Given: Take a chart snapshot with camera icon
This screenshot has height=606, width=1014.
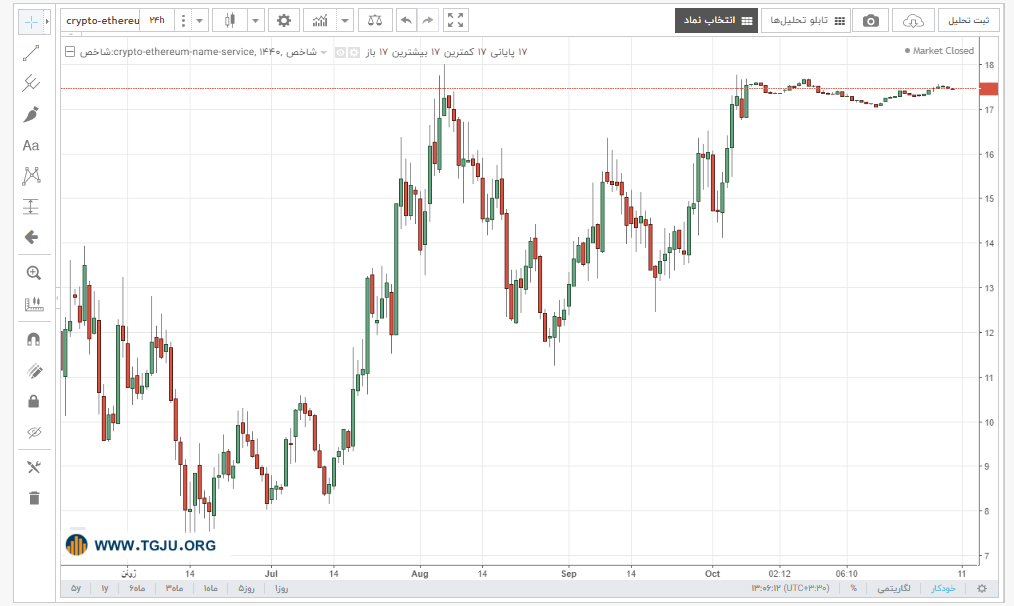Looking at the screenshot, I should tap(870, 21).
